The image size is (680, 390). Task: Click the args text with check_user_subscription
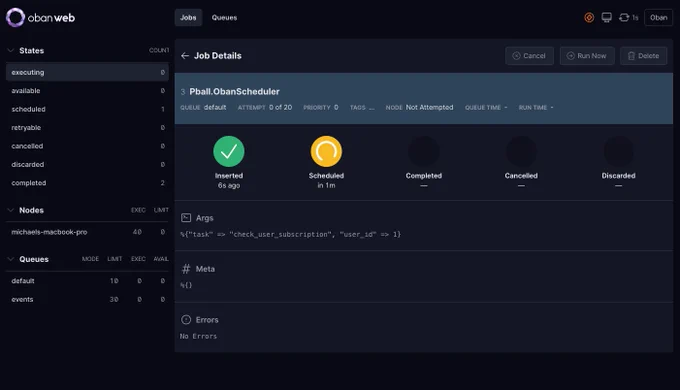pos(290,235)
